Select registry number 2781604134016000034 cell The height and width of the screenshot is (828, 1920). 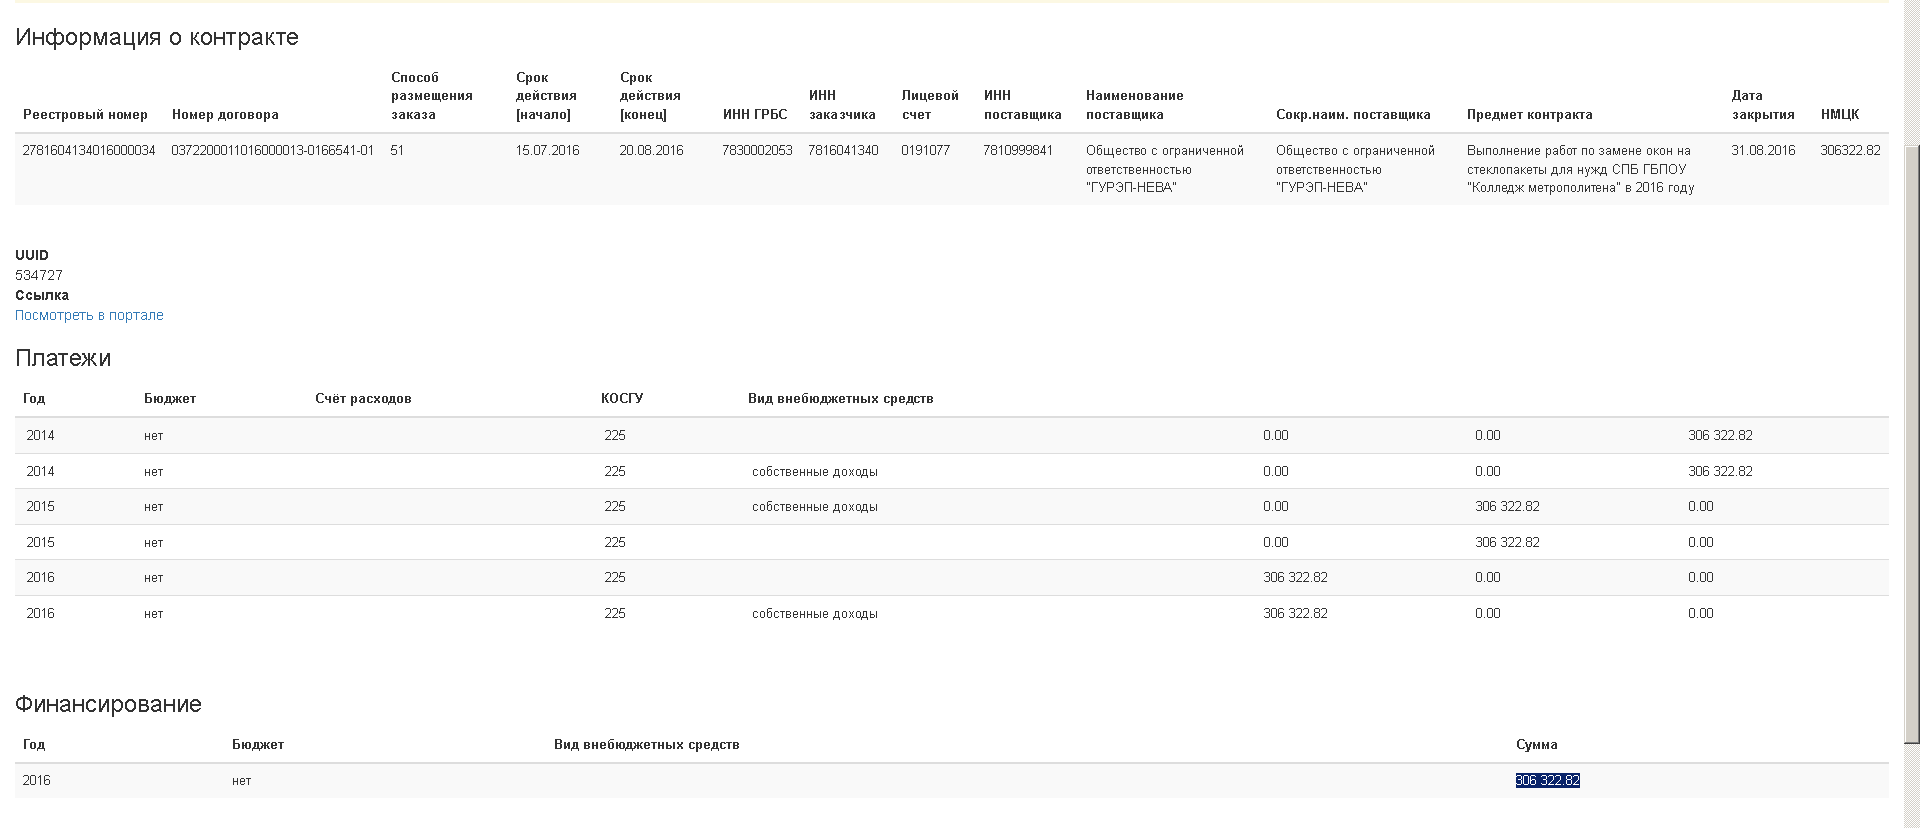[89, 151]
